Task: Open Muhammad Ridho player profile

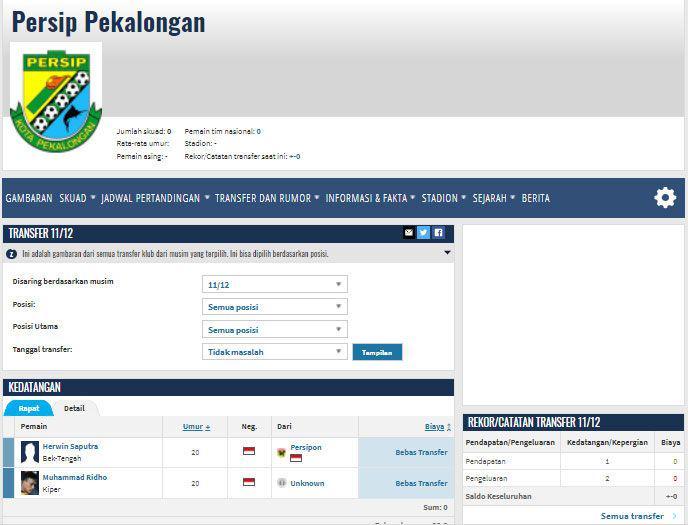Action: pyautogui.click(x=75, y=477)
